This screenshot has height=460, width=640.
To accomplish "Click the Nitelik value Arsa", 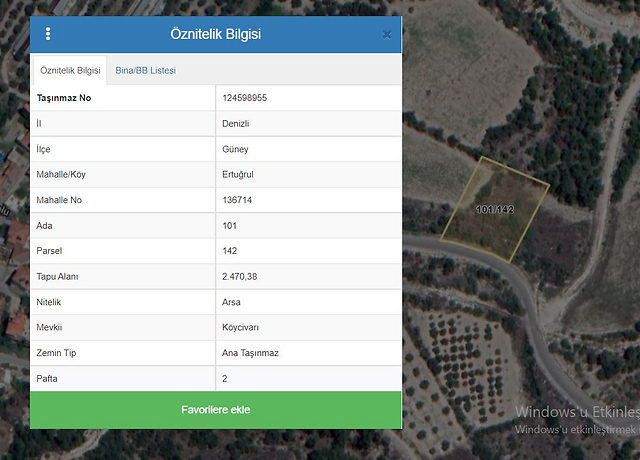I will (x=232, y=302).
